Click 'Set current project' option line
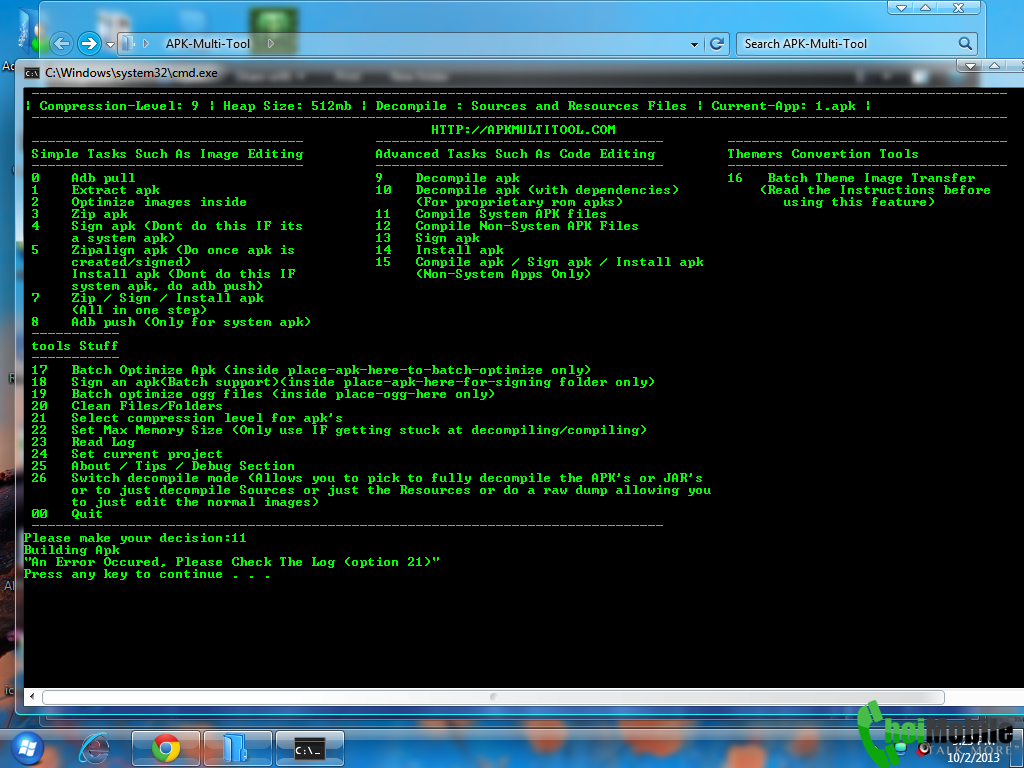 pyautogui.click(x=147, y=454)
